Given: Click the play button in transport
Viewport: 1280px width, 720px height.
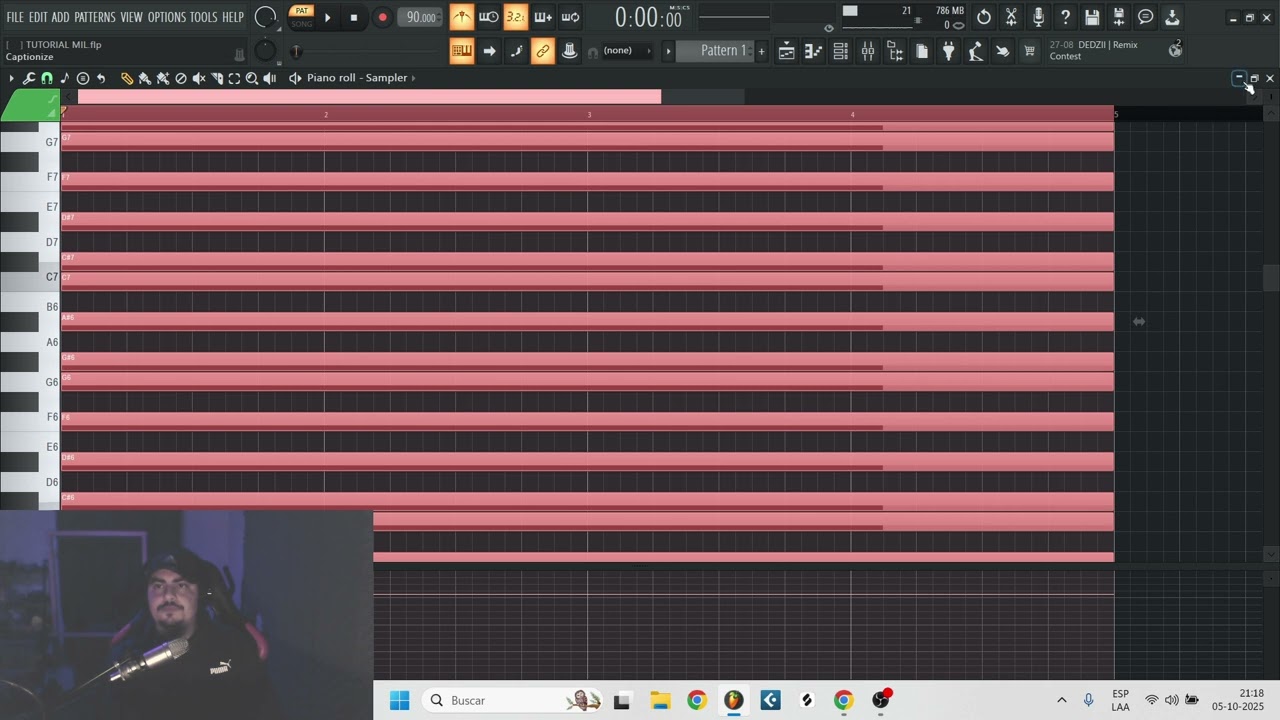Looking at the screenshot, I should (x=327, y=17).
